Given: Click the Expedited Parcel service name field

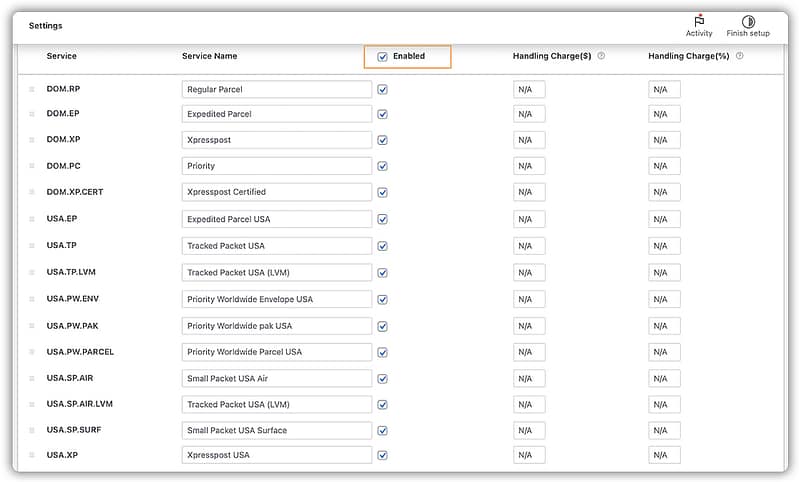Looking at the screenshot, I should 277,114.
